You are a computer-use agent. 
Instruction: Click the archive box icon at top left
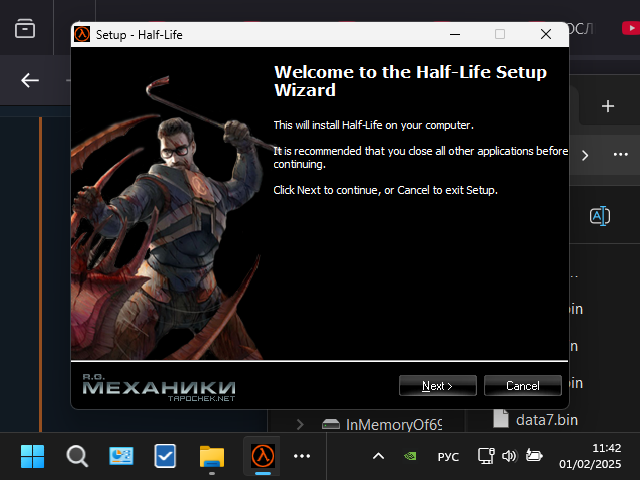[x=25, y=29]
